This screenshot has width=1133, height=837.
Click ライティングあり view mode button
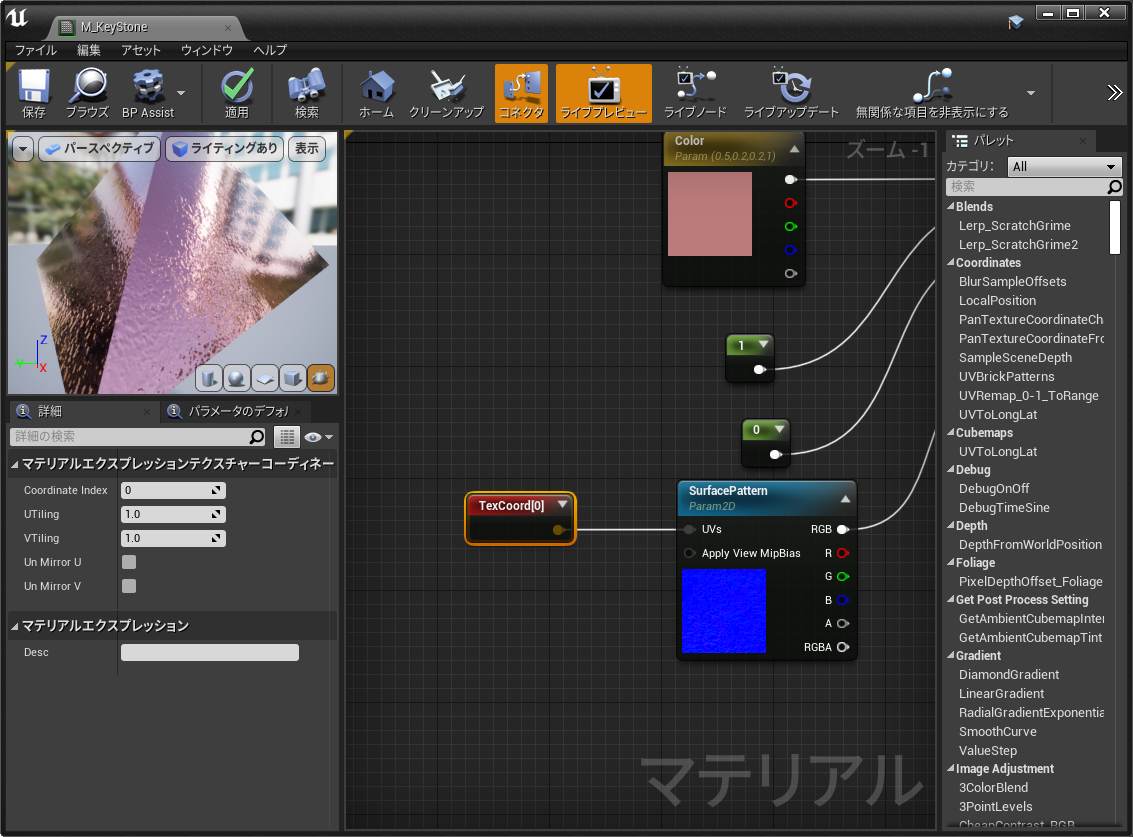225,149
